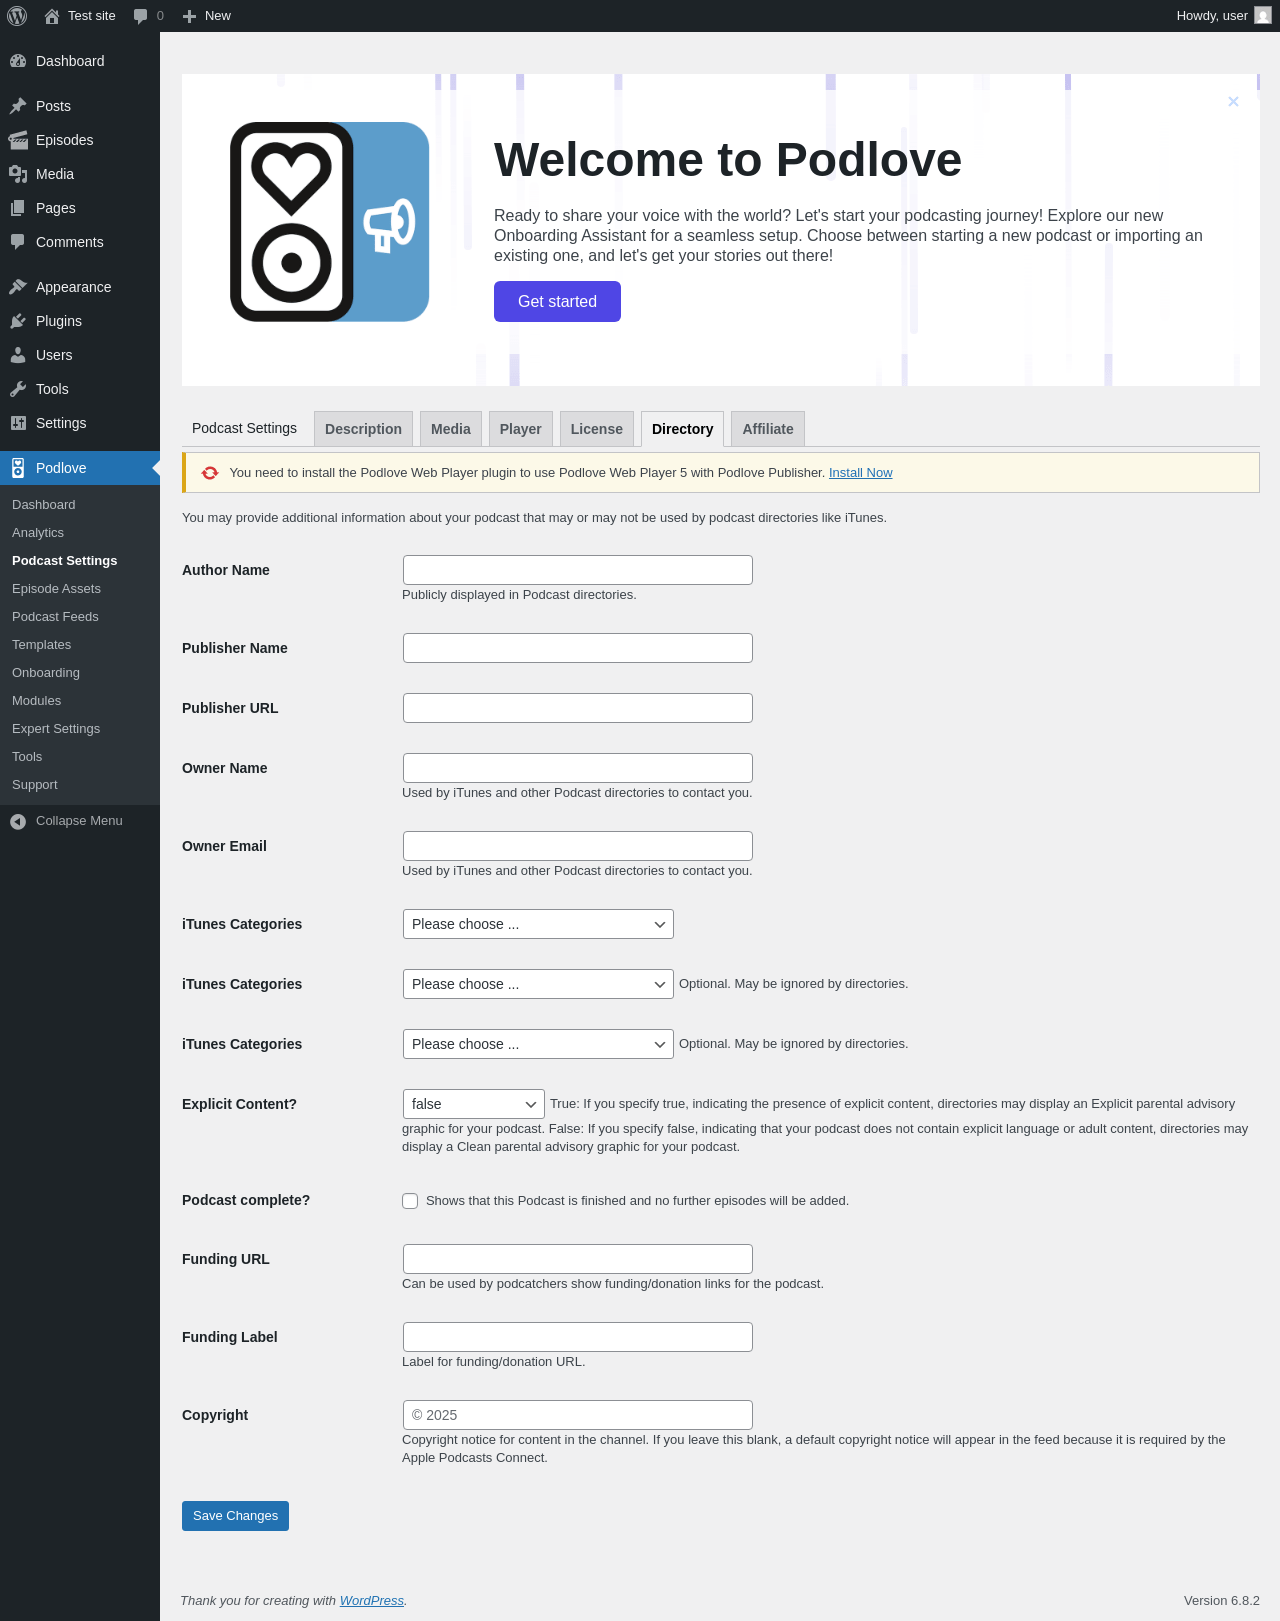
Task: Open the third iTunes Categories dropdown
Action: [538, 1044]
